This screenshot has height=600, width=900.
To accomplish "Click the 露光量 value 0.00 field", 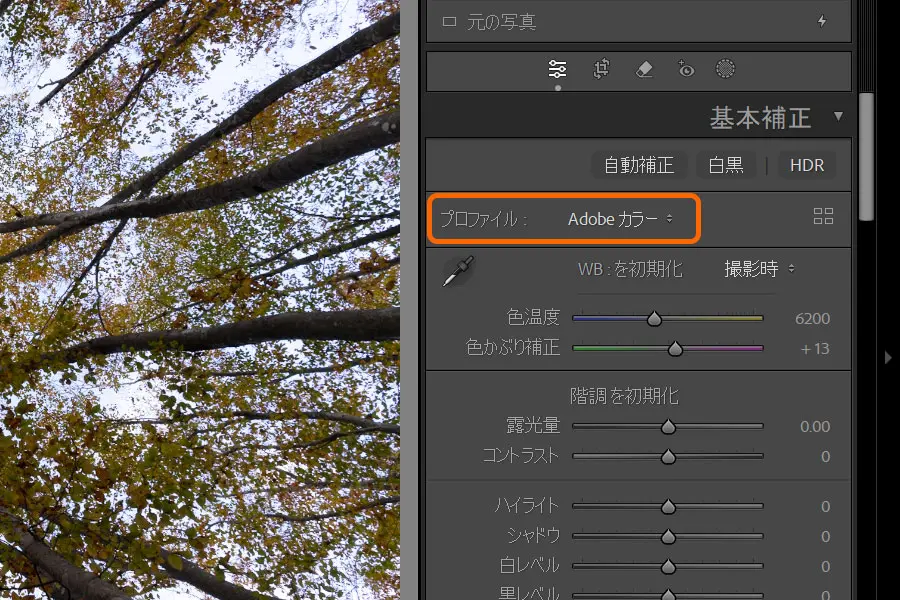I will (815, 427).
